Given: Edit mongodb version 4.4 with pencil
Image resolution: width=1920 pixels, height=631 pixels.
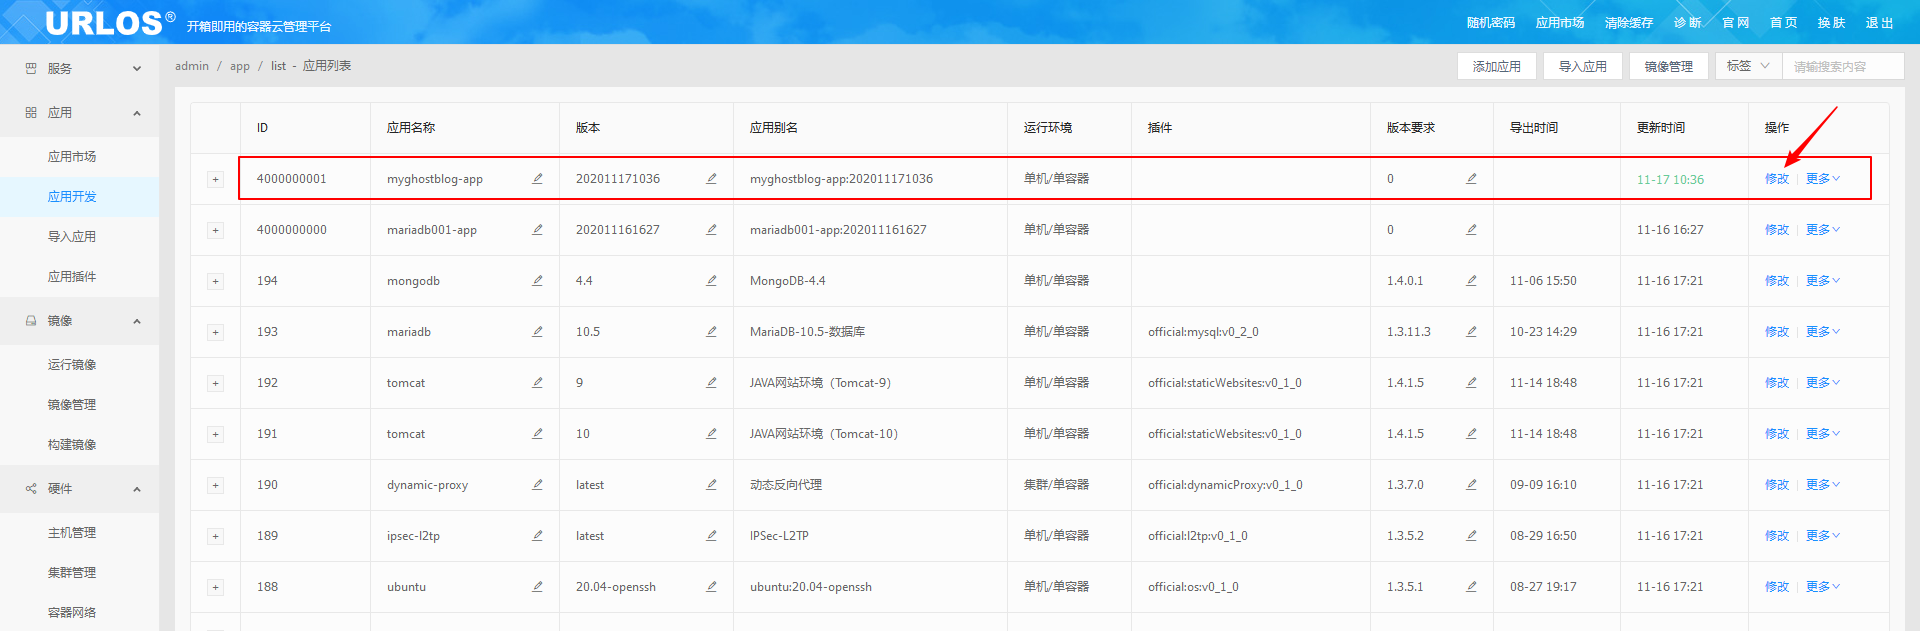Looking at the screenshot, I should click(711, 281).
